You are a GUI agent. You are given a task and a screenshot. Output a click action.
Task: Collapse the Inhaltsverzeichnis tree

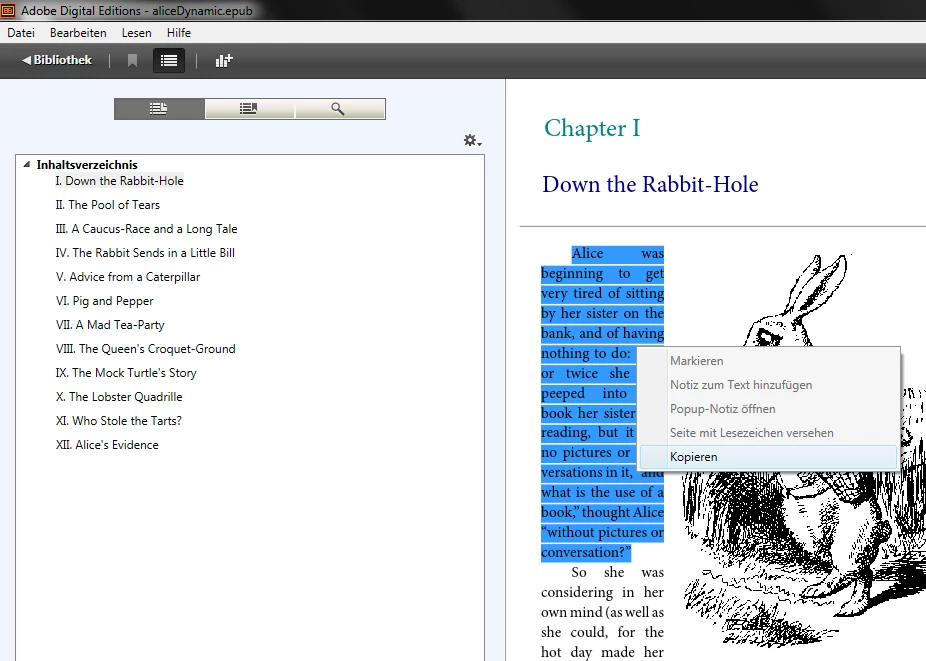tap(27, 164)
